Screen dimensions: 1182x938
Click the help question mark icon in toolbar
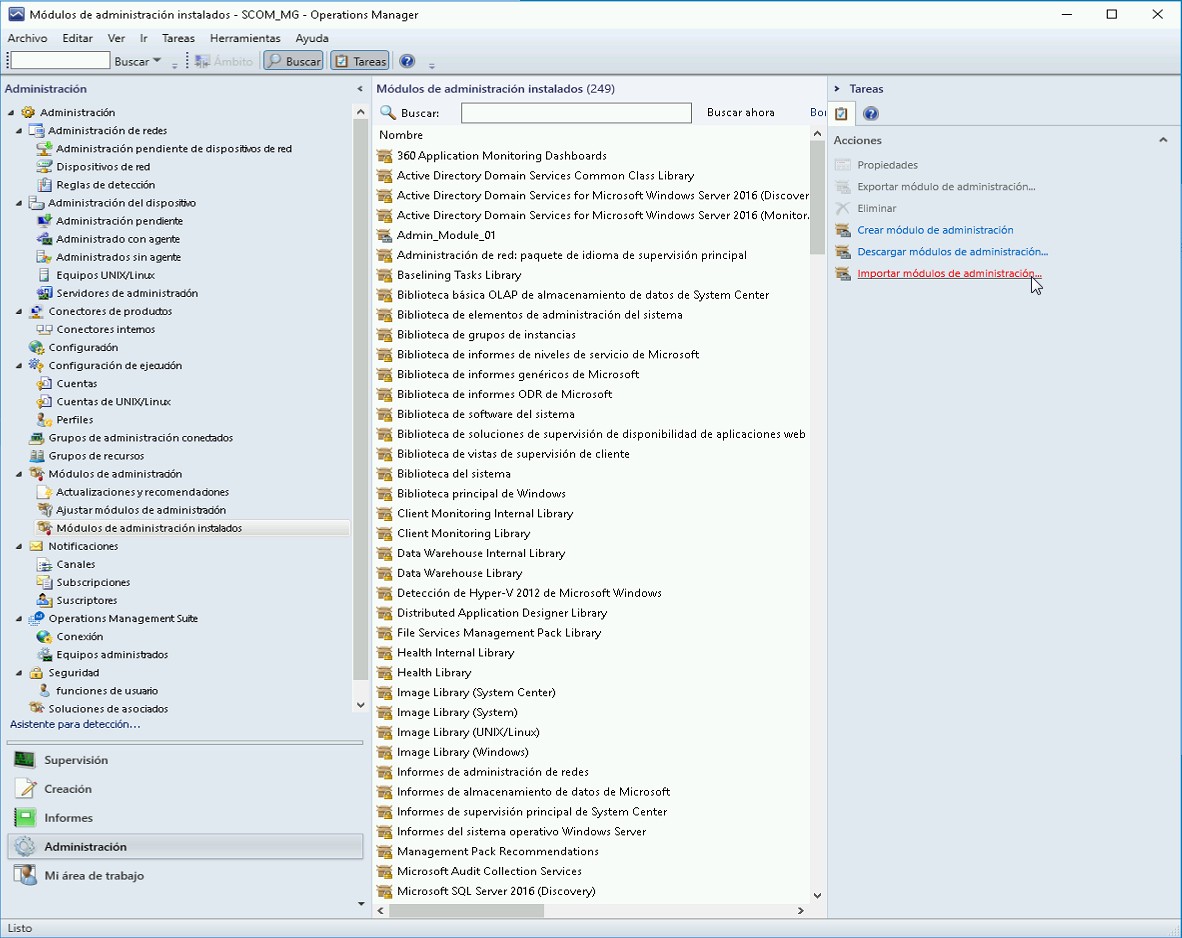(406, 60)
